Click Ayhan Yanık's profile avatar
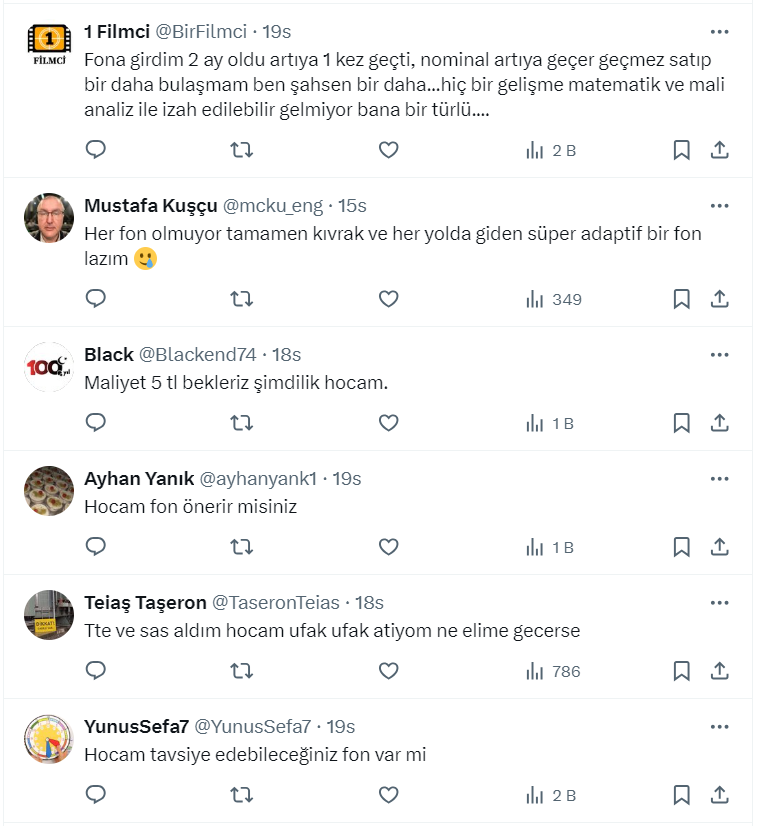 [x=49, y=491]
